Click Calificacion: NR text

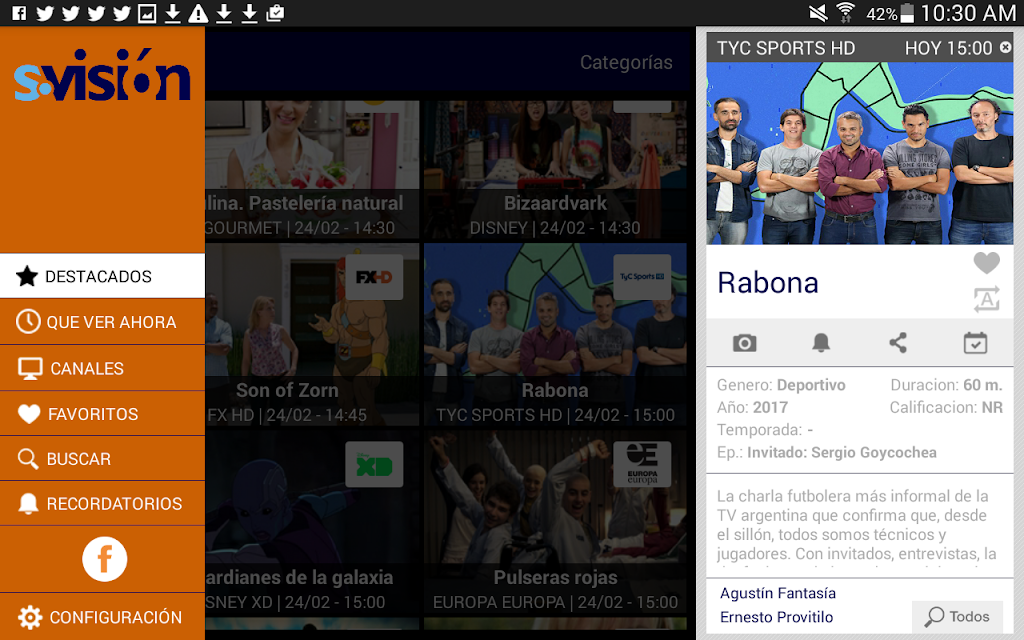coord(946,408)
